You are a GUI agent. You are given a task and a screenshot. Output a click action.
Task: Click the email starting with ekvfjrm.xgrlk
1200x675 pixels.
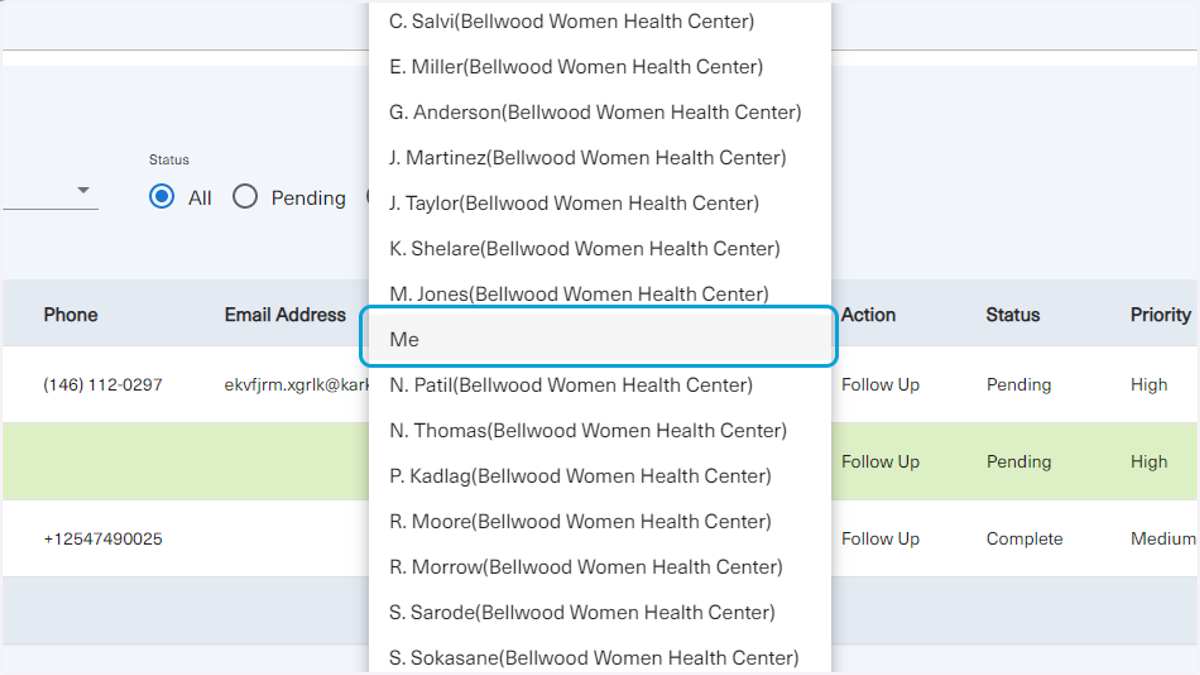[297, 385]
